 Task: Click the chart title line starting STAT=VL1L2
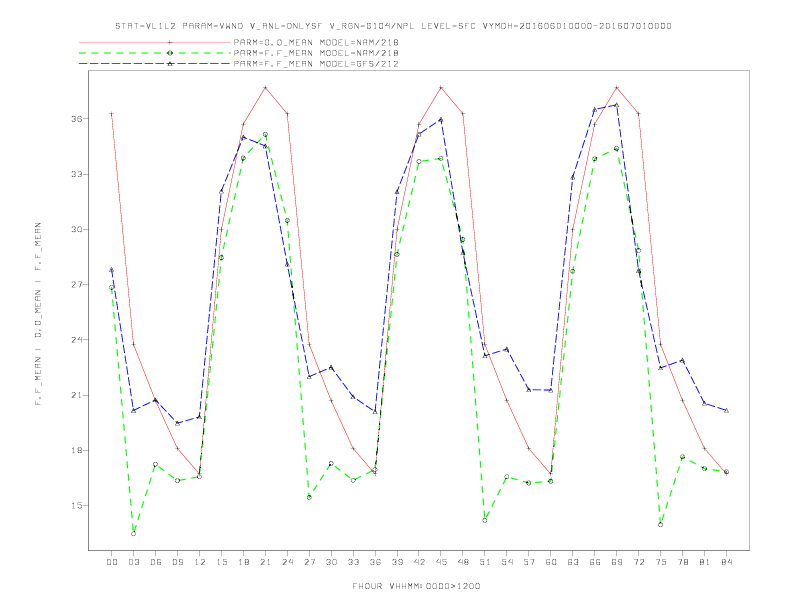coord(393,26)
